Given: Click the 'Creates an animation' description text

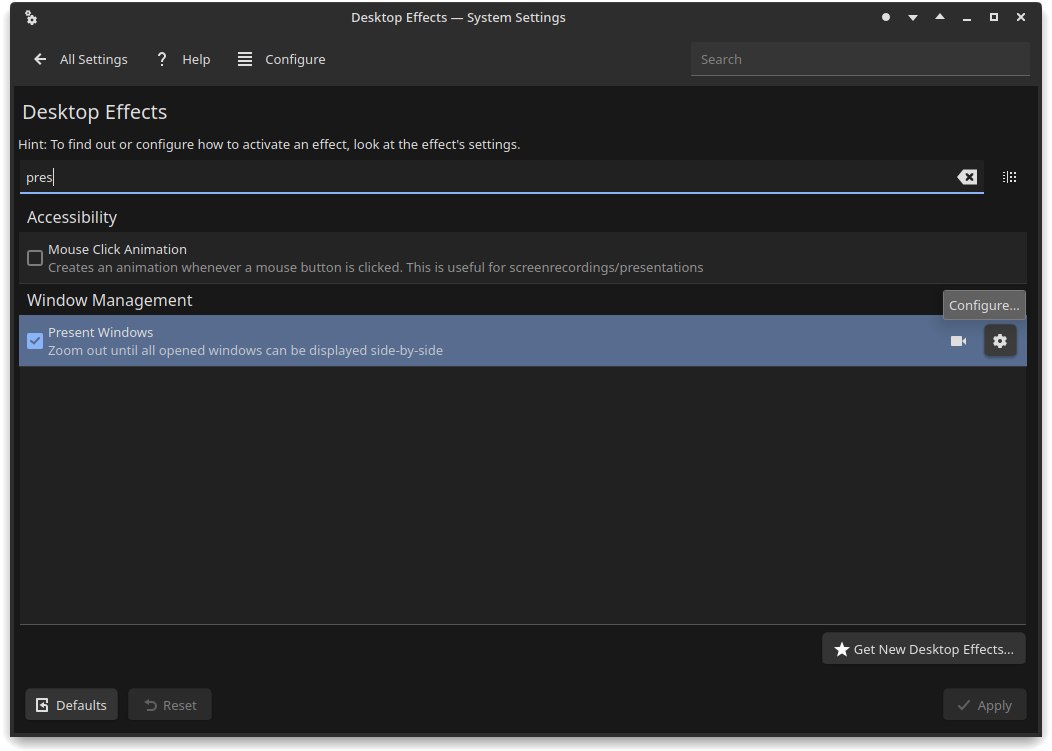Looking at the screenshot, I should pyautogui.click(x=376, y=267).
